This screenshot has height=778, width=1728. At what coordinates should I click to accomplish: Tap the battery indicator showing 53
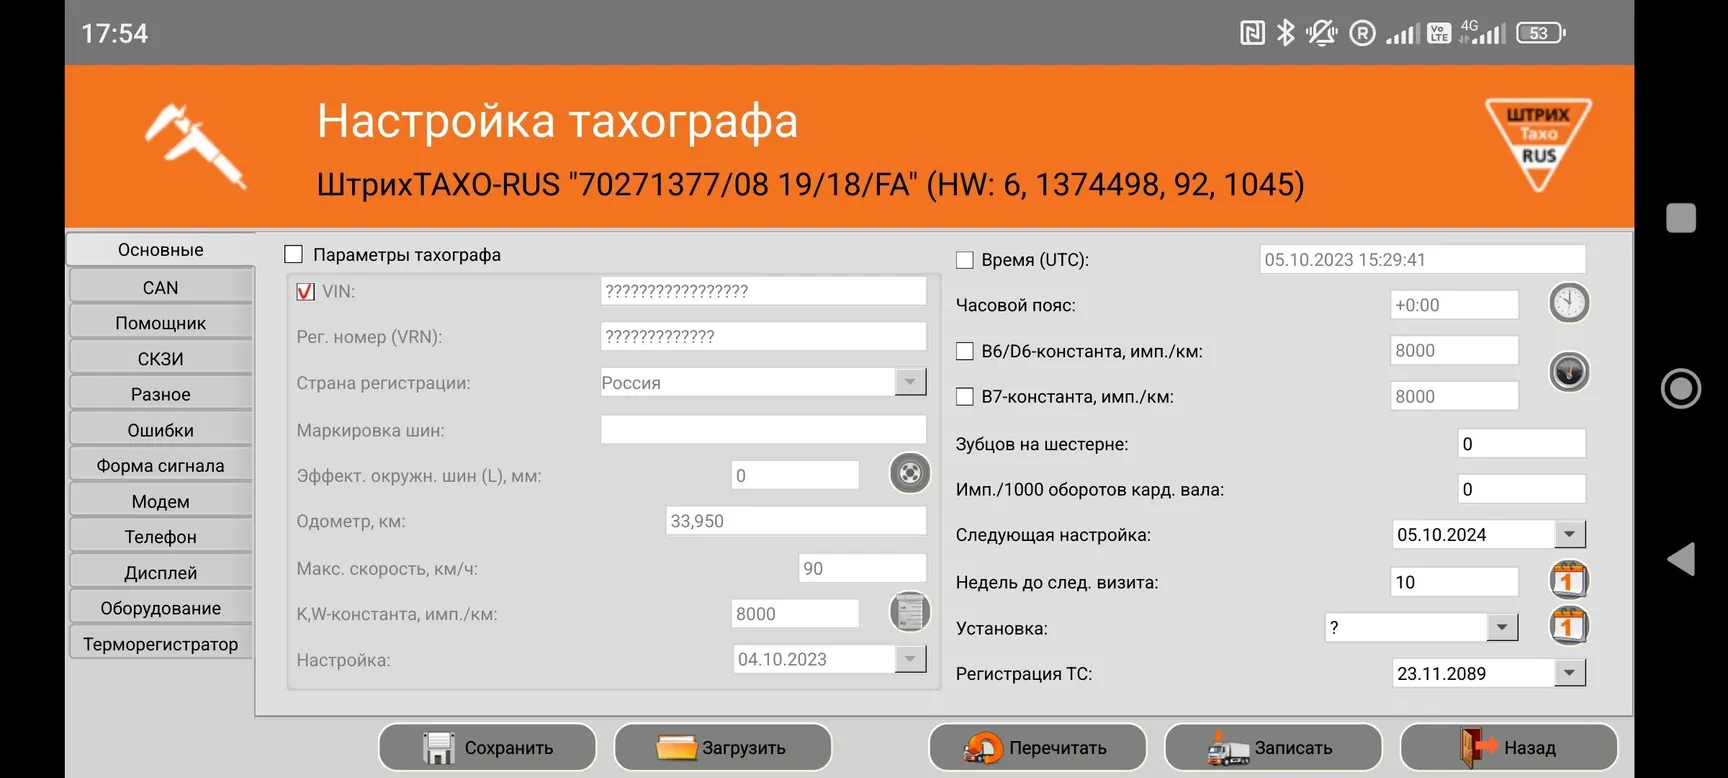click(x=1541, y=33)
